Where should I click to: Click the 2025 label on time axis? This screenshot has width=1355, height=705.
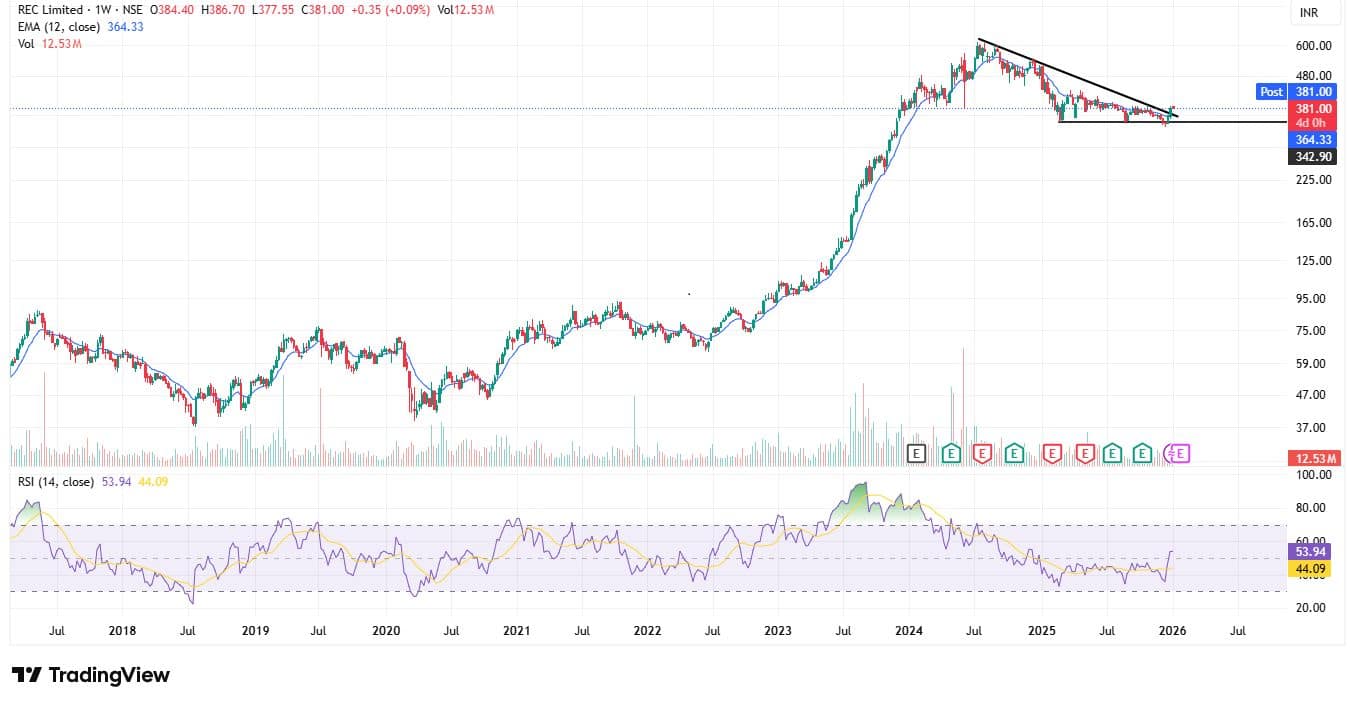(1041, 632)
